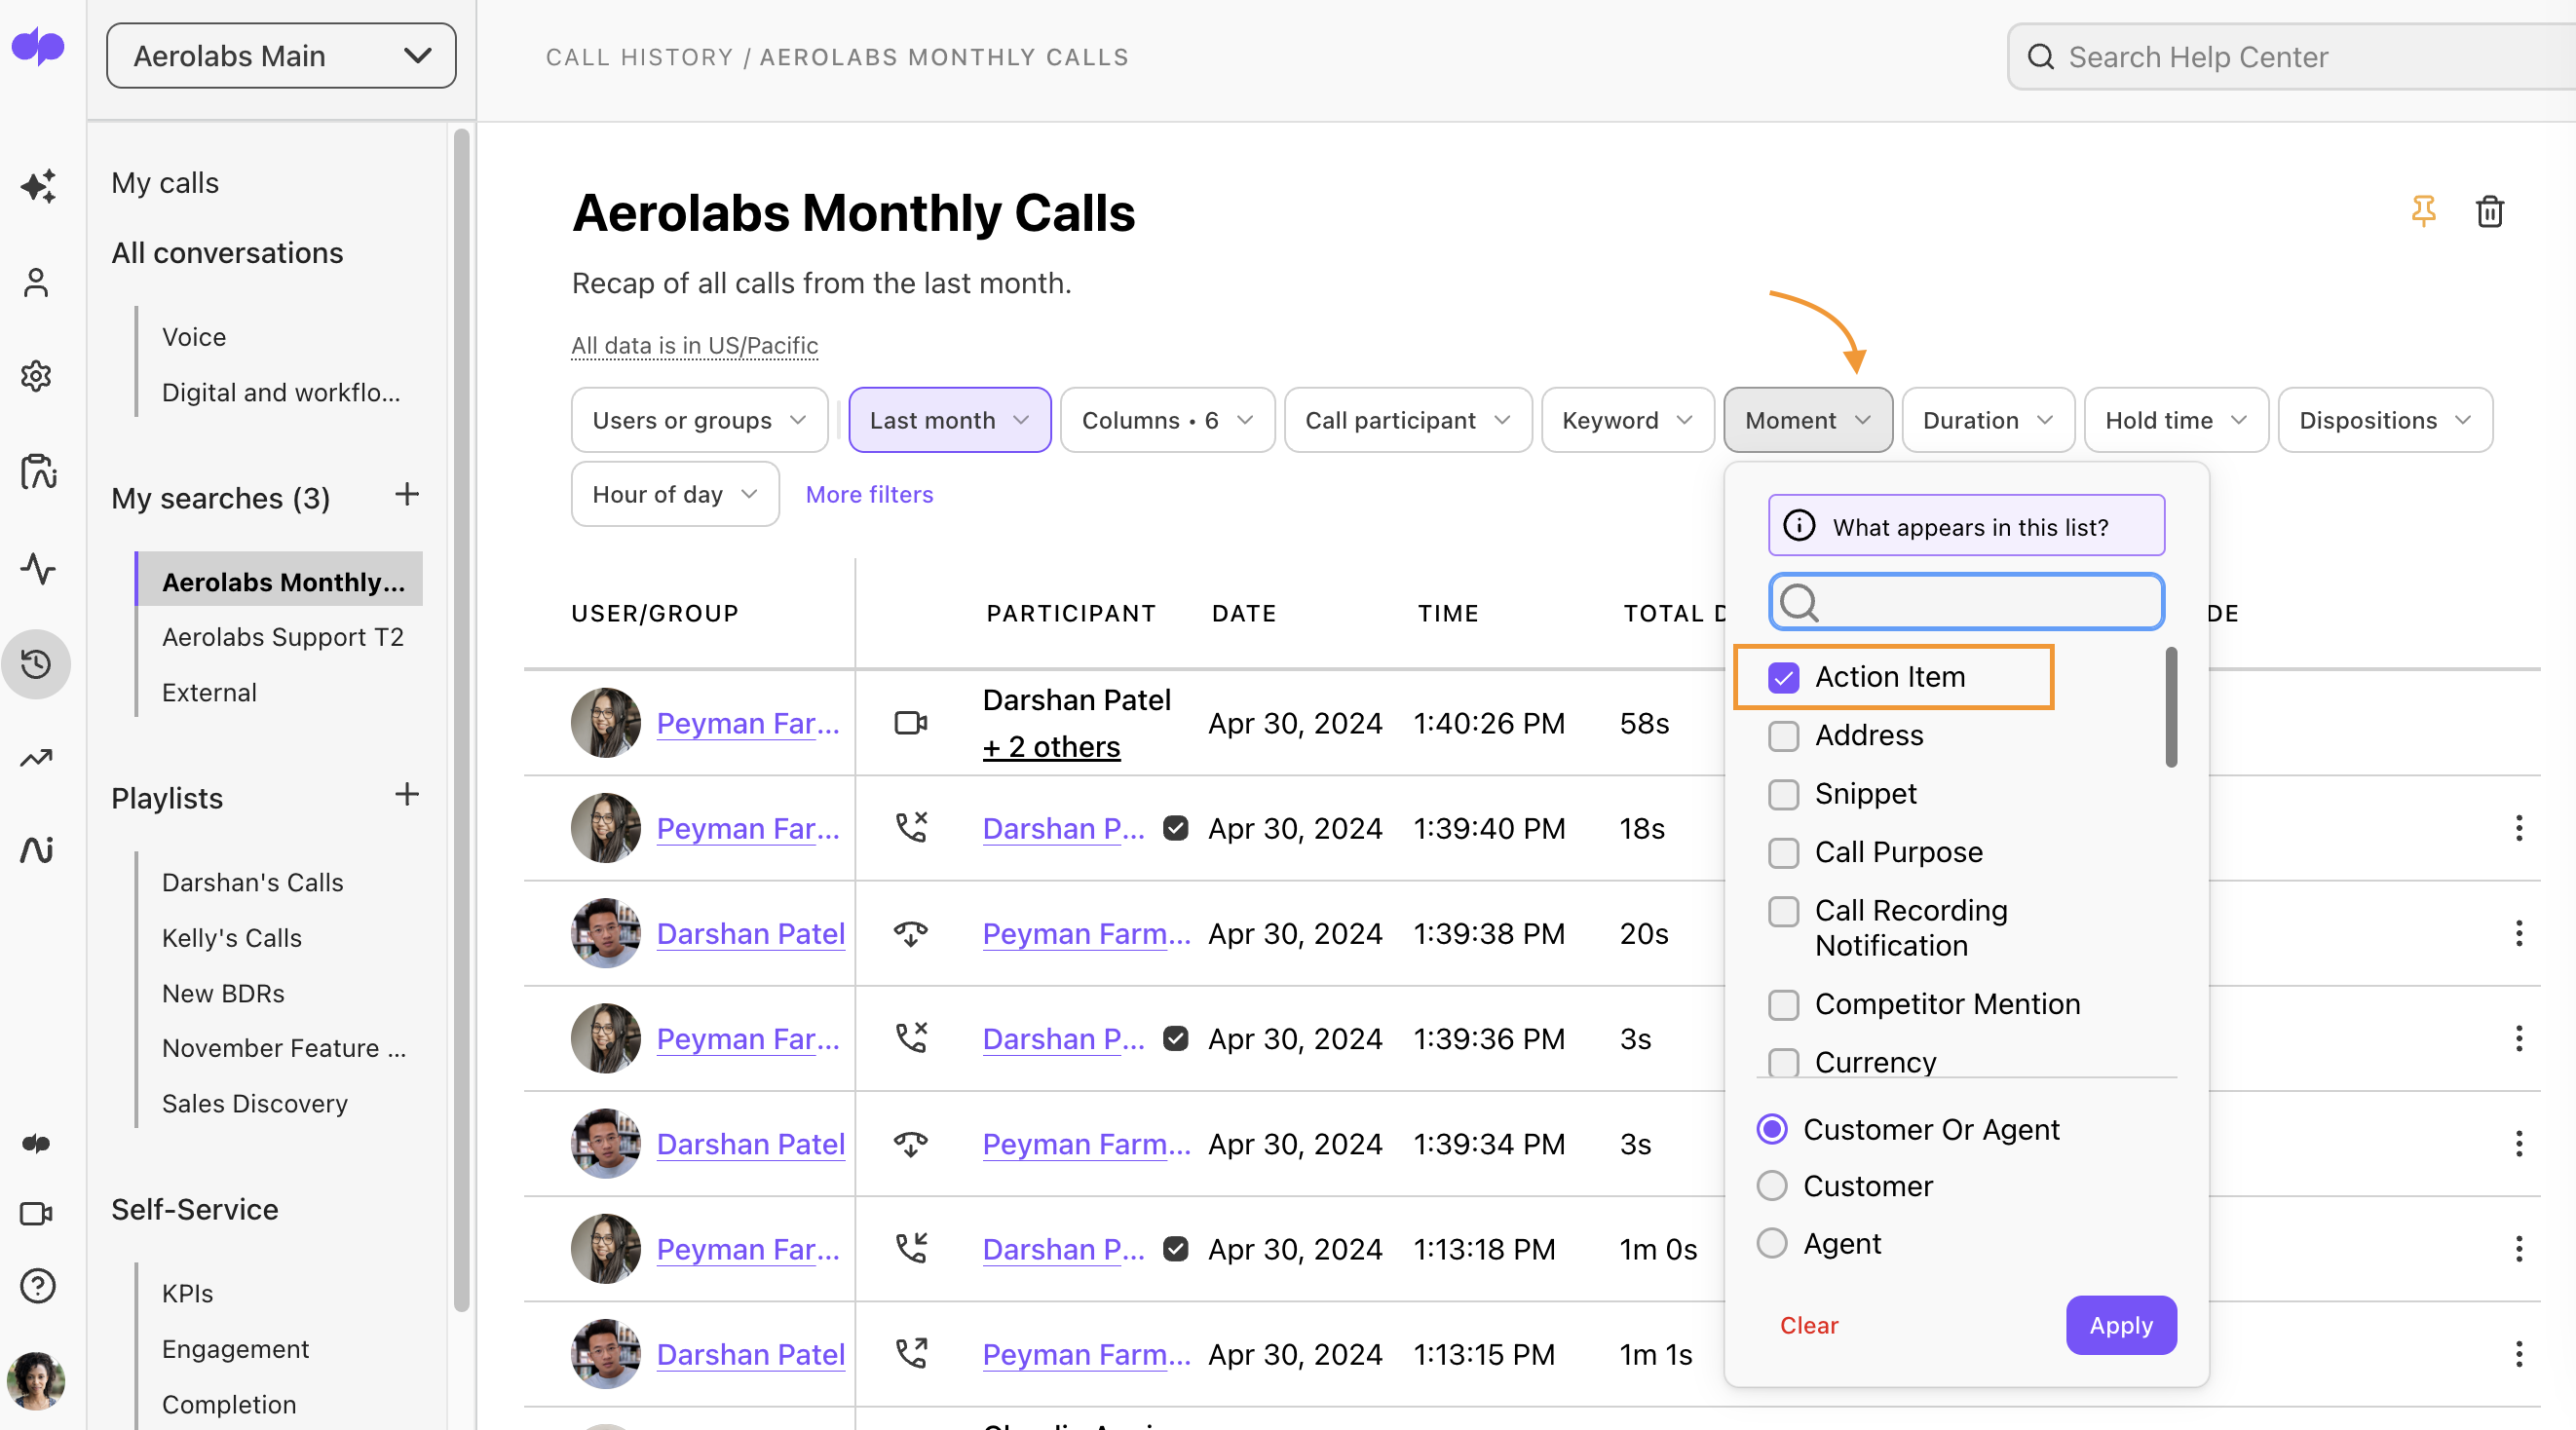
Task: Open row menu for 1:13:18 PM call
Action: click(x=2519, y=1248)
